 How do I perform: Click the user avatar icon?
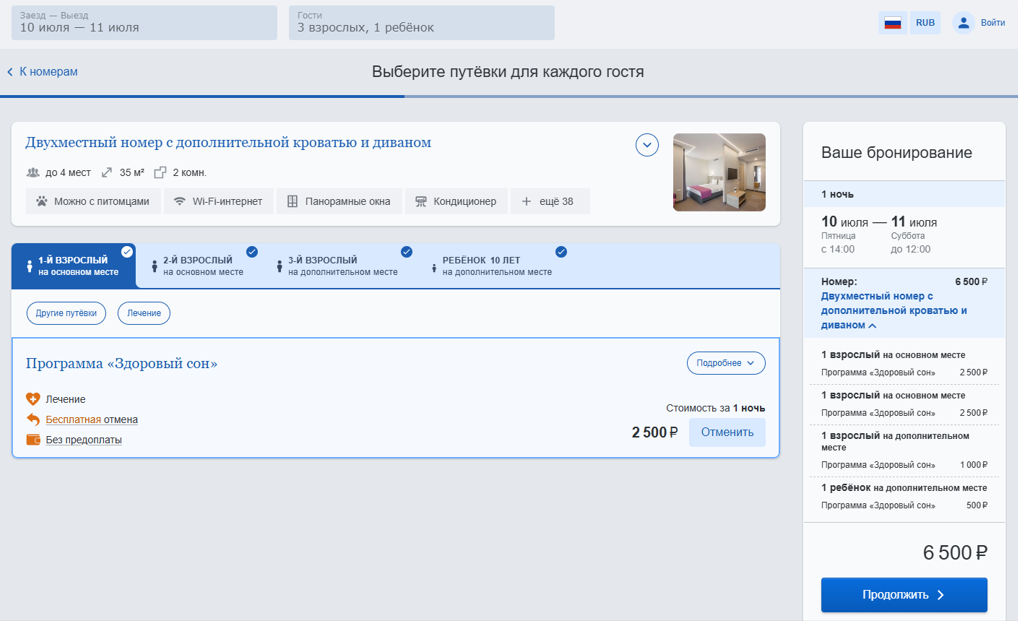[963, 23]
